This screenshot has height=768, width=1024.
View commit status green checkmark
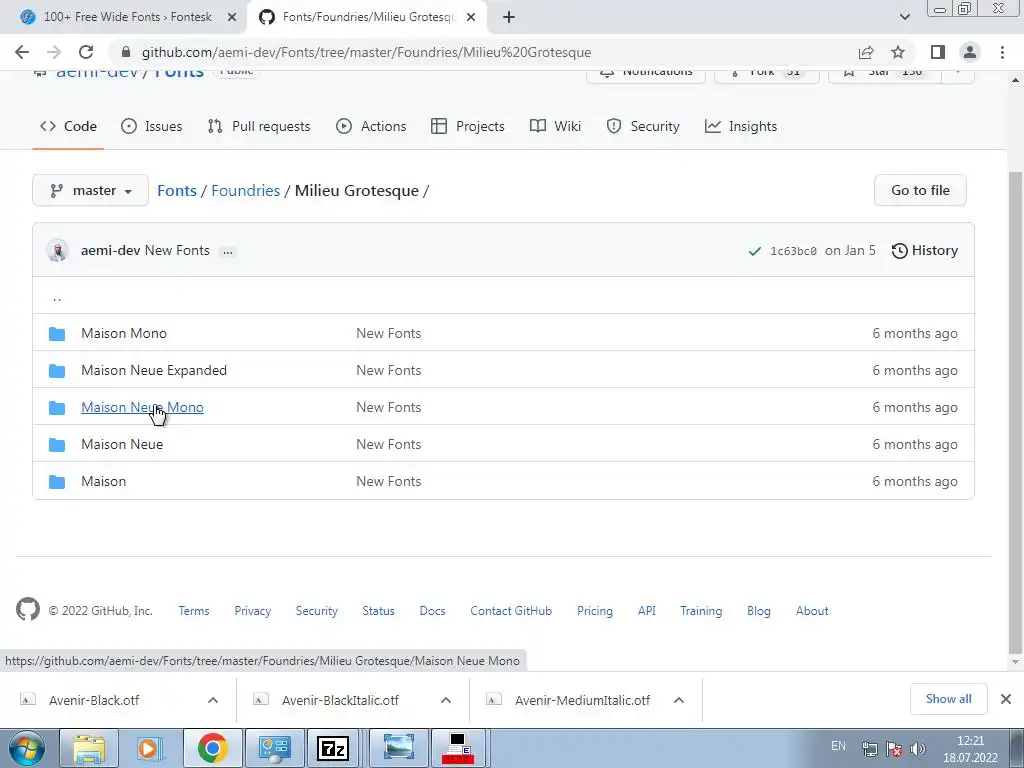click(754, 251)
